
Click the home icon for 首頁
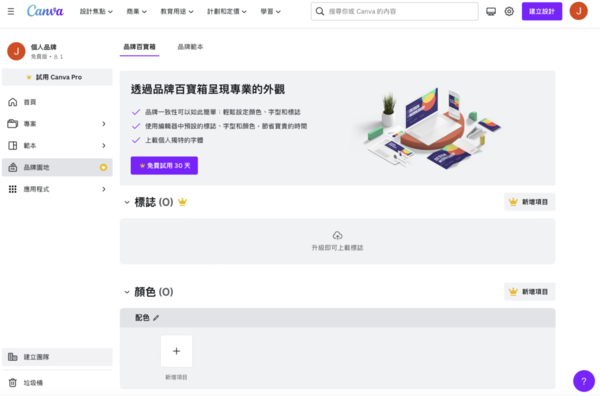pyautogui.click(x=13, y=102)
